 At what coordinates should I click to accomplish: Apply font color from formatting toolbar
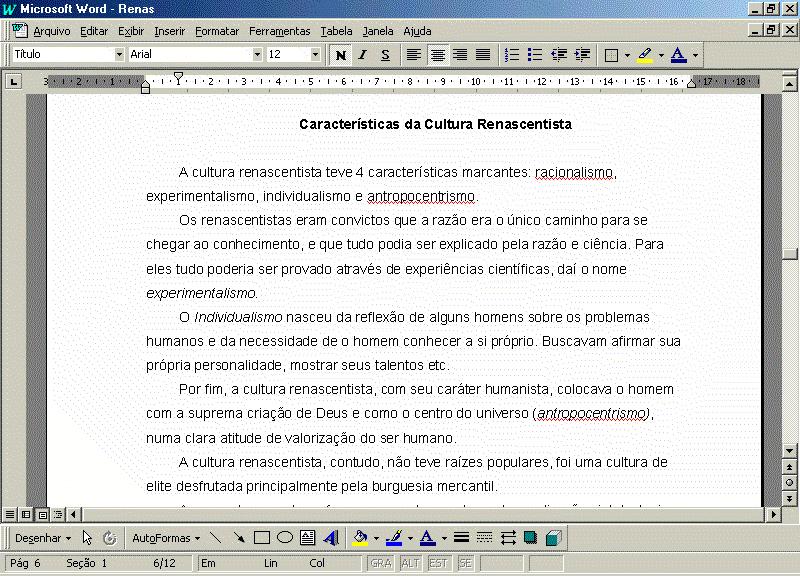pos(679,55)
